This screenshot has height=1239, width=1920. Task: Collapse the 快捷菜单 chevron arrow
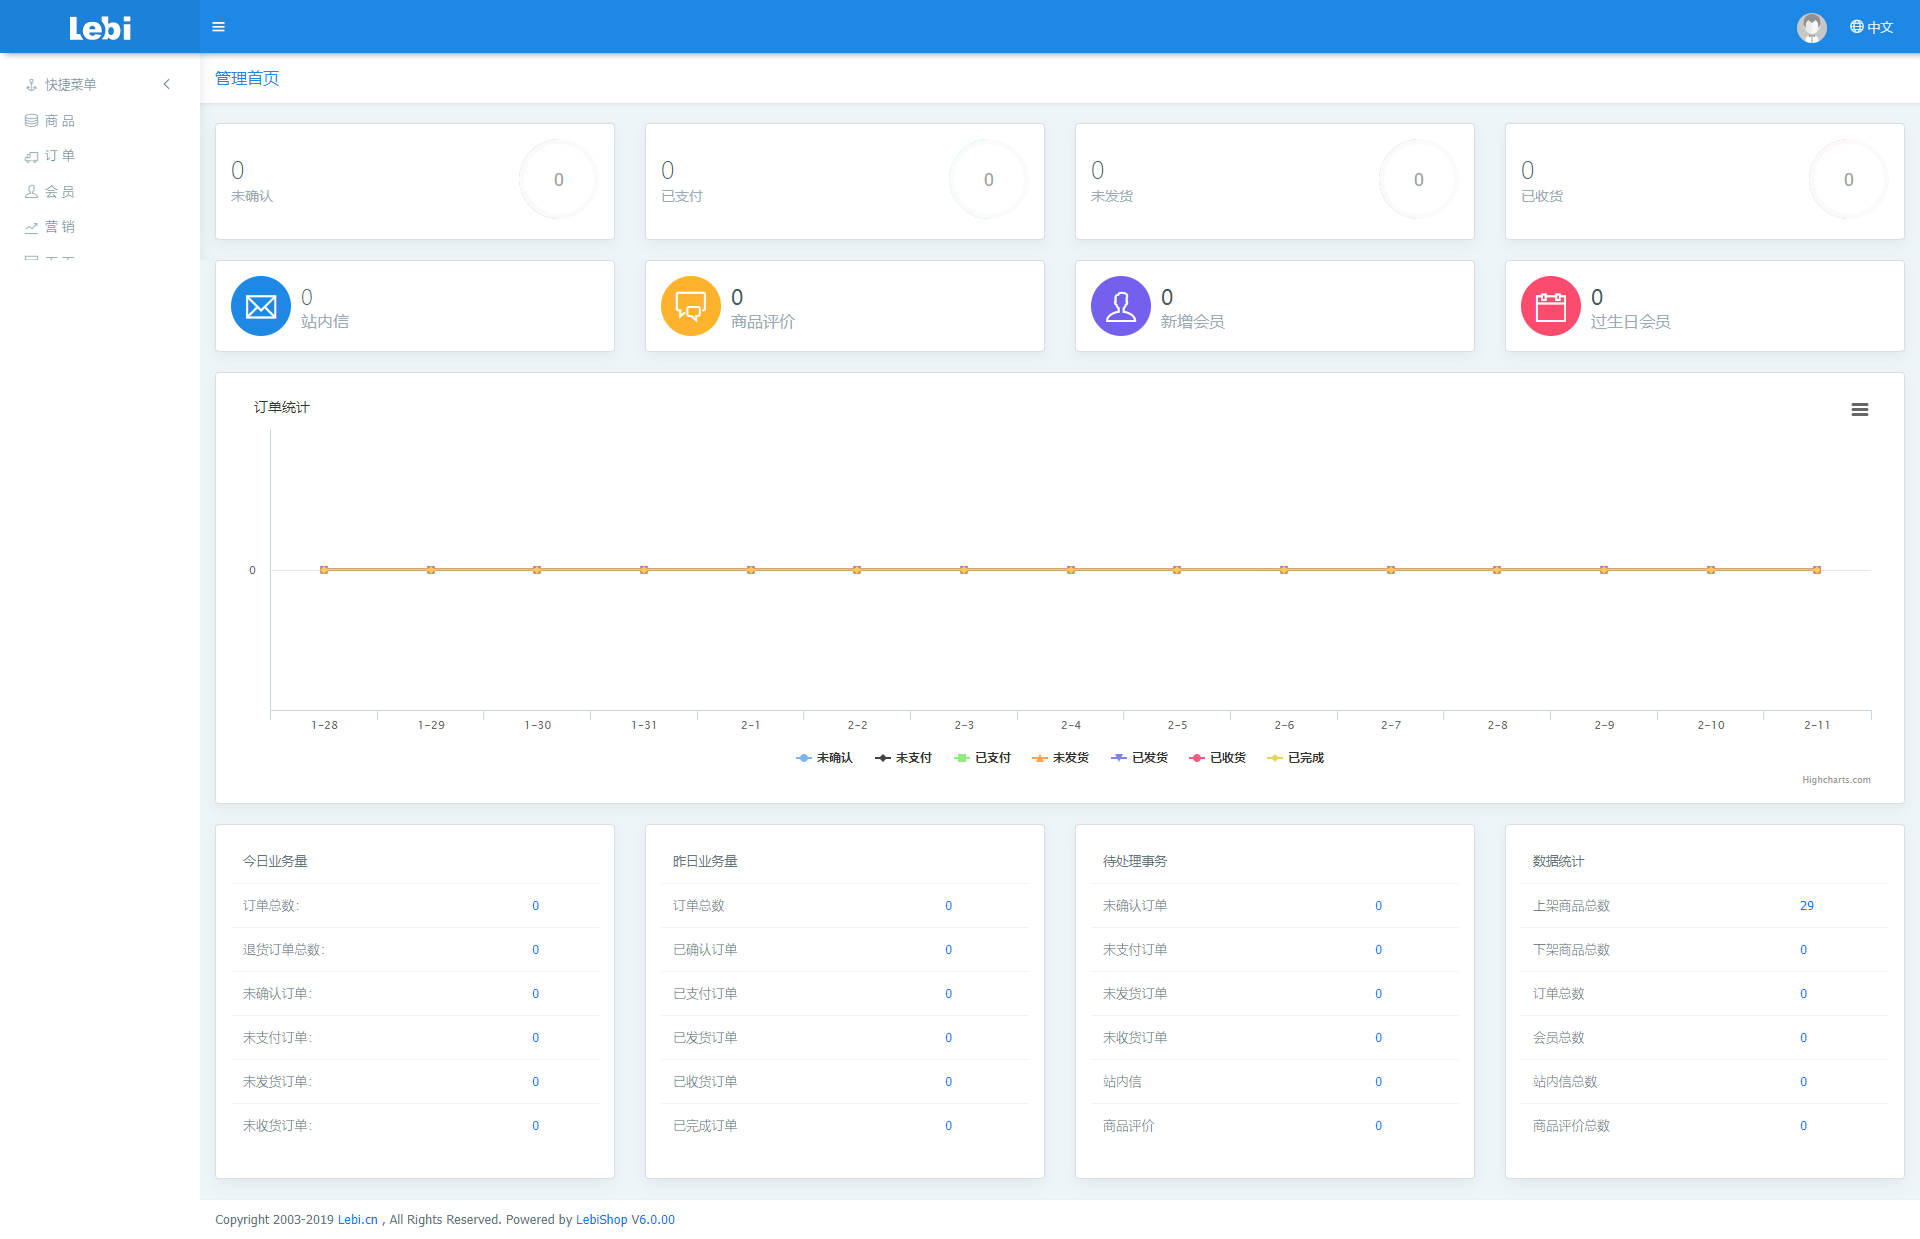(167, 85)
